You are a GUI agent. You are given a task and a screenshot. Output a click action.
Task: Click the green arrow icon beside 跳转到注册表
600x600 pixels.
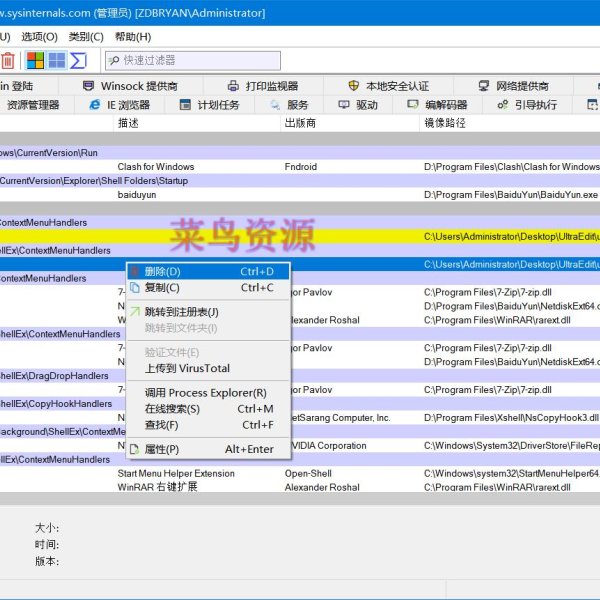click(x=135, y=311)
